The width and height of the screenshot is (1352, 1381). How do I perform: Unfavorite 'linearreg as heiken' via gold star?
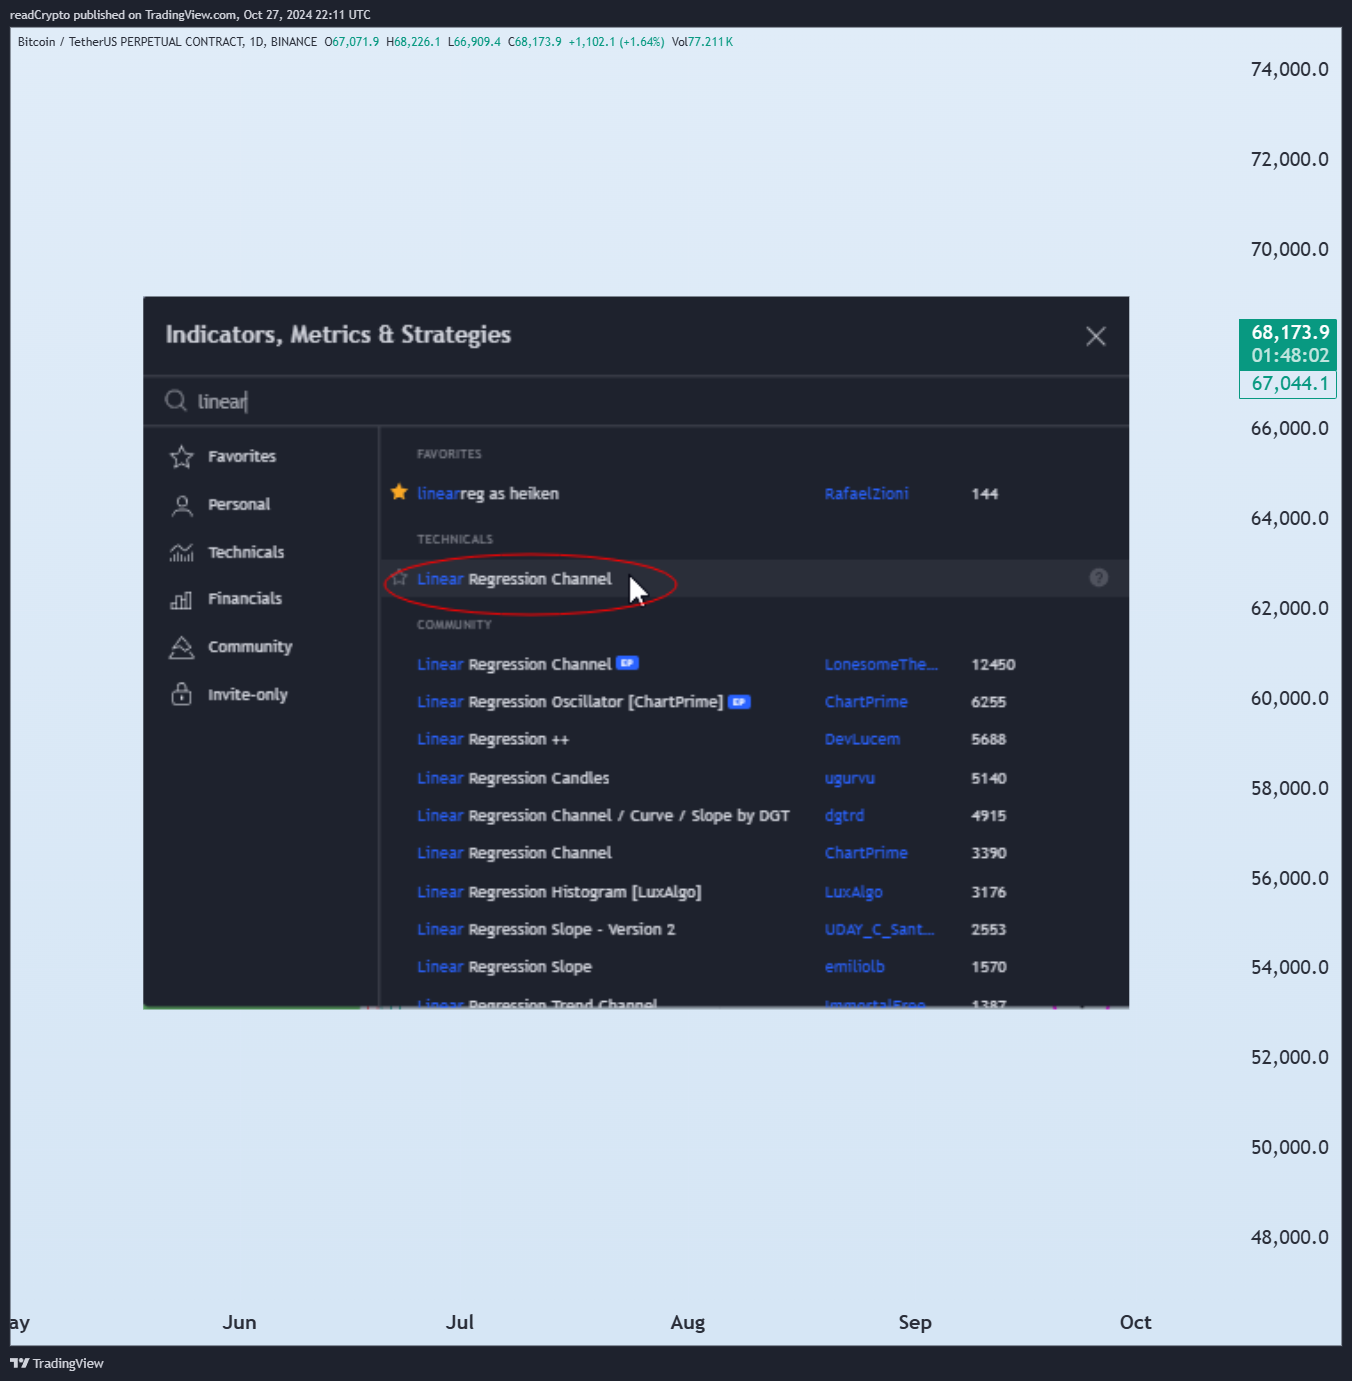(x=399, y=492)
